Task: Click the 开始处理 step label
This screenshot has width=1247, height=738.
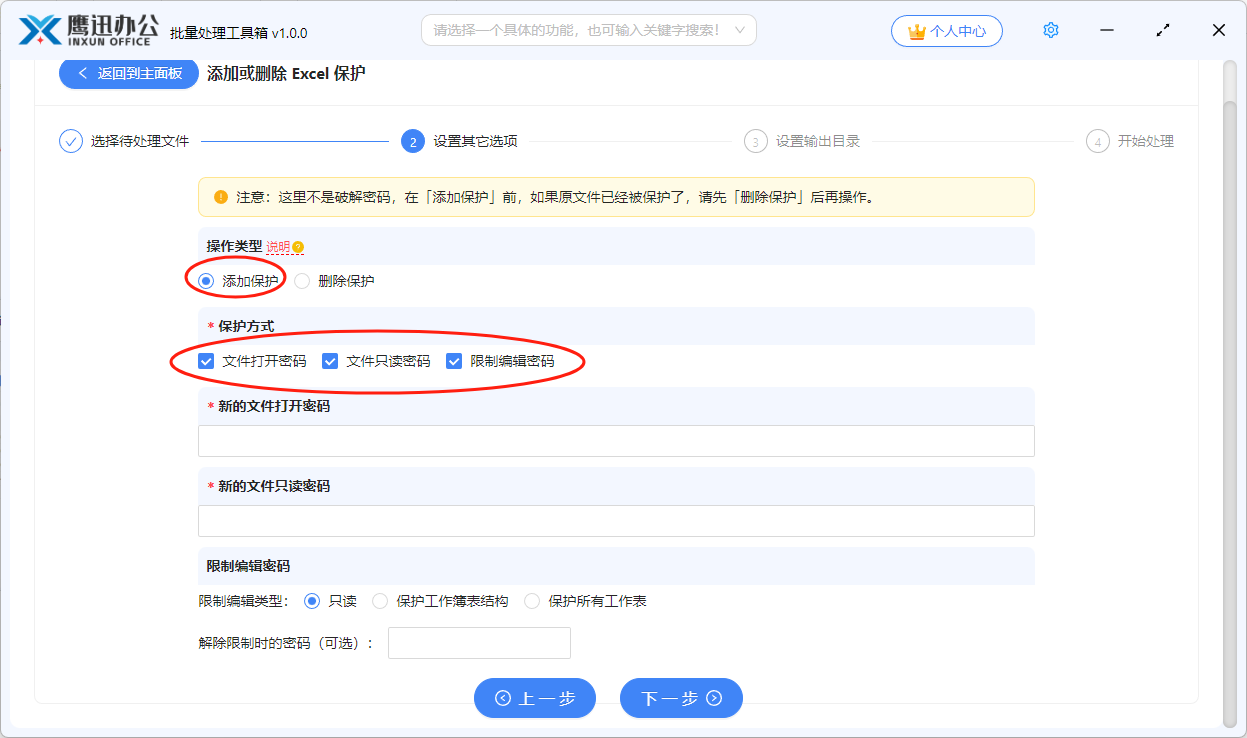Action: (x=1143, y=141)
